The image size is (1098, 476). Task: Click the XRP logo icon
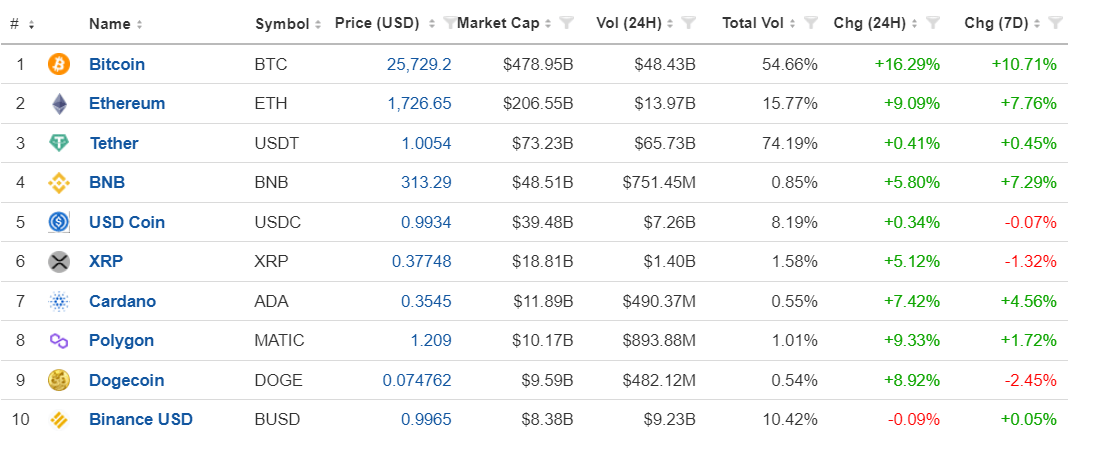pos(59,262)
